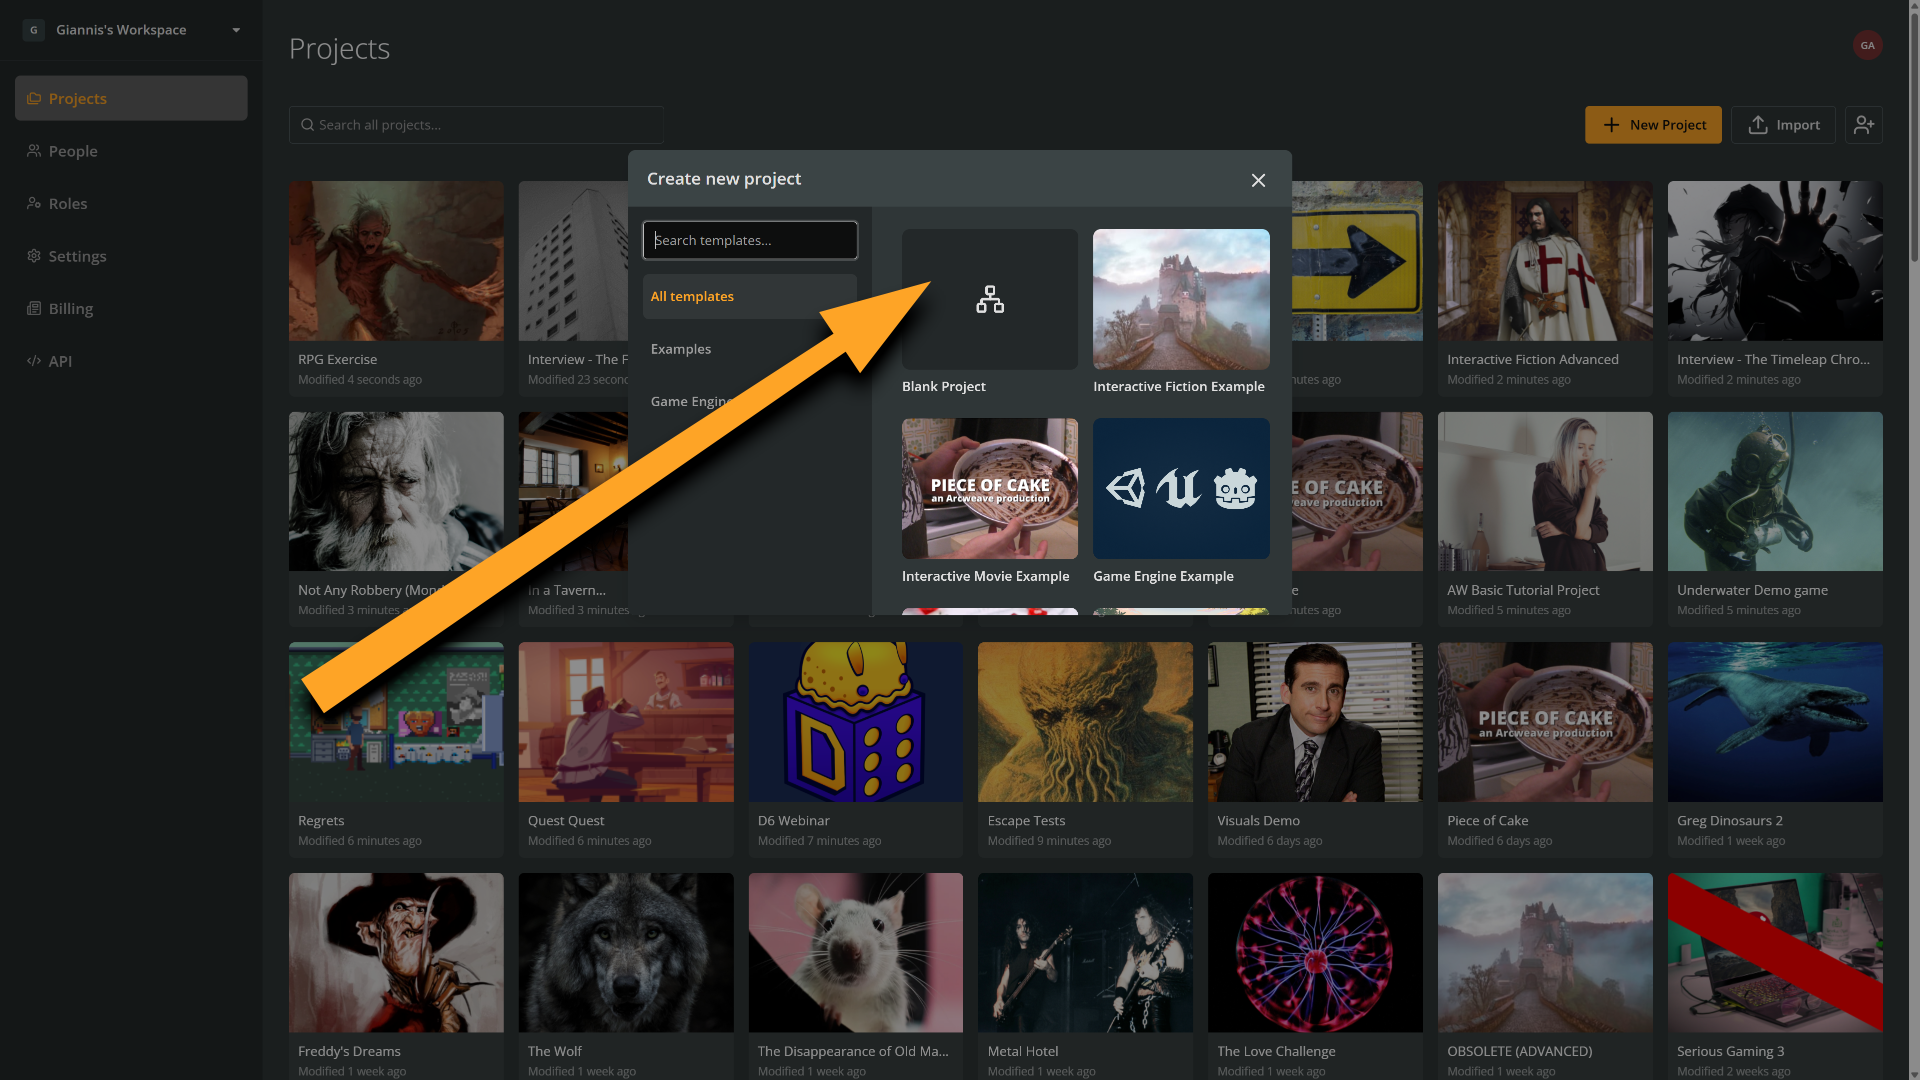Image resolution: width=1920 pixels, height=1080 pixels.
Task: Click the Import button
Action: point(1783,125)
